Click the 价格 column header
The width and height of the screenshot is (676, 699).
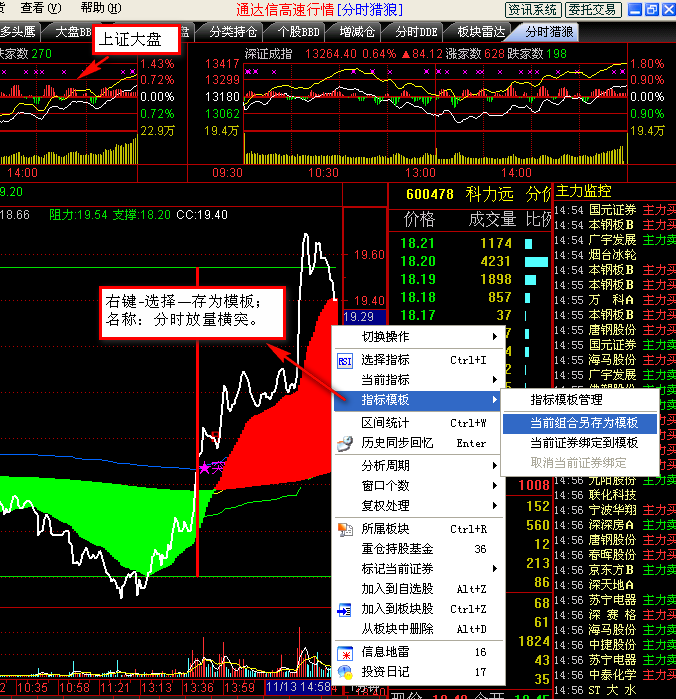click(419, 219)
